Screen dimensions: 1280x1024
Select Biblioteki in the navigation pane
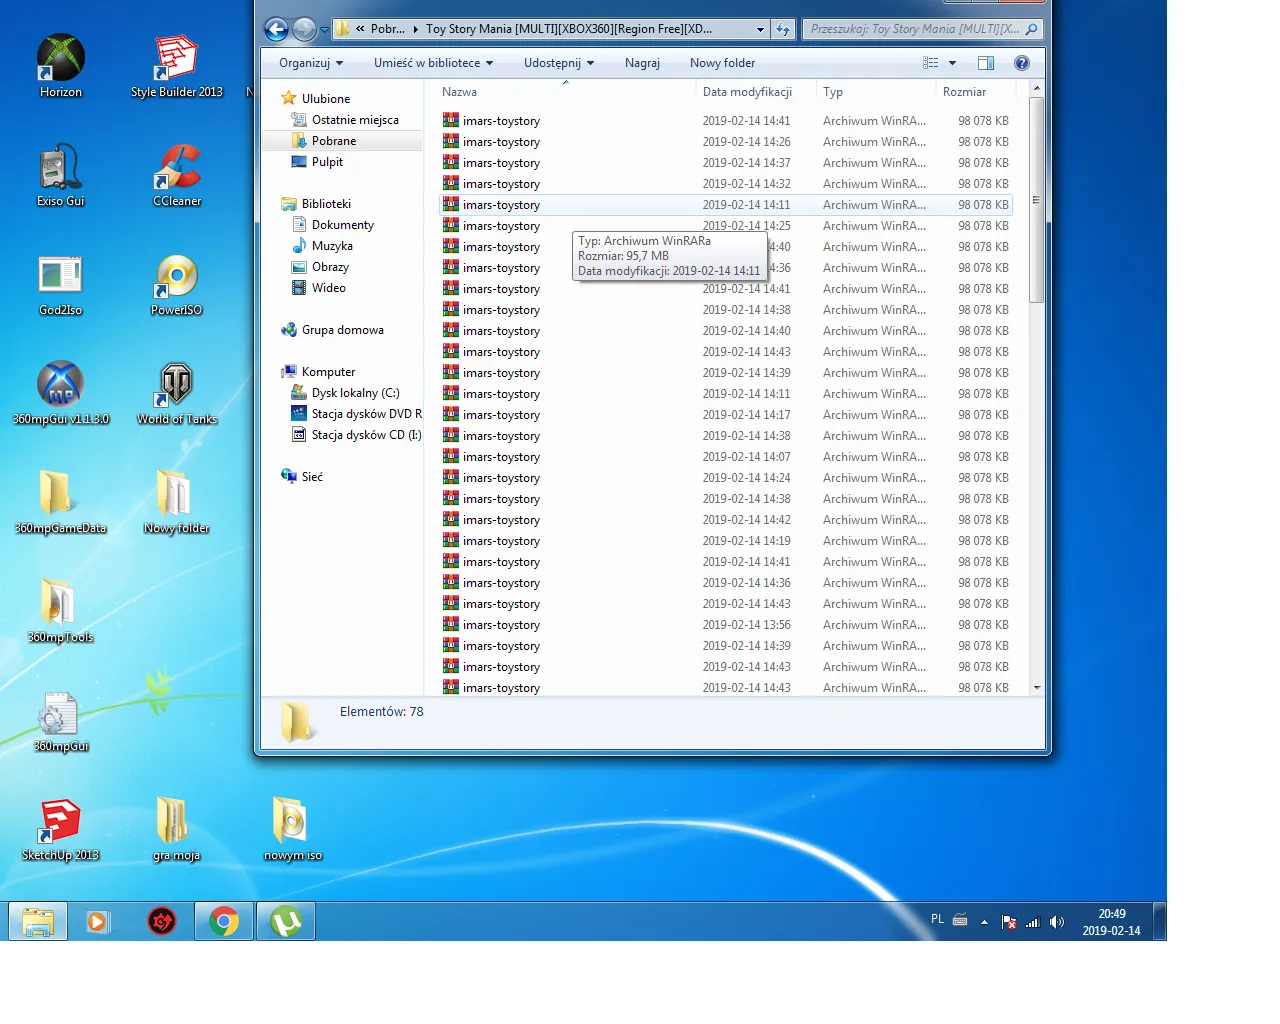(326, 204)
